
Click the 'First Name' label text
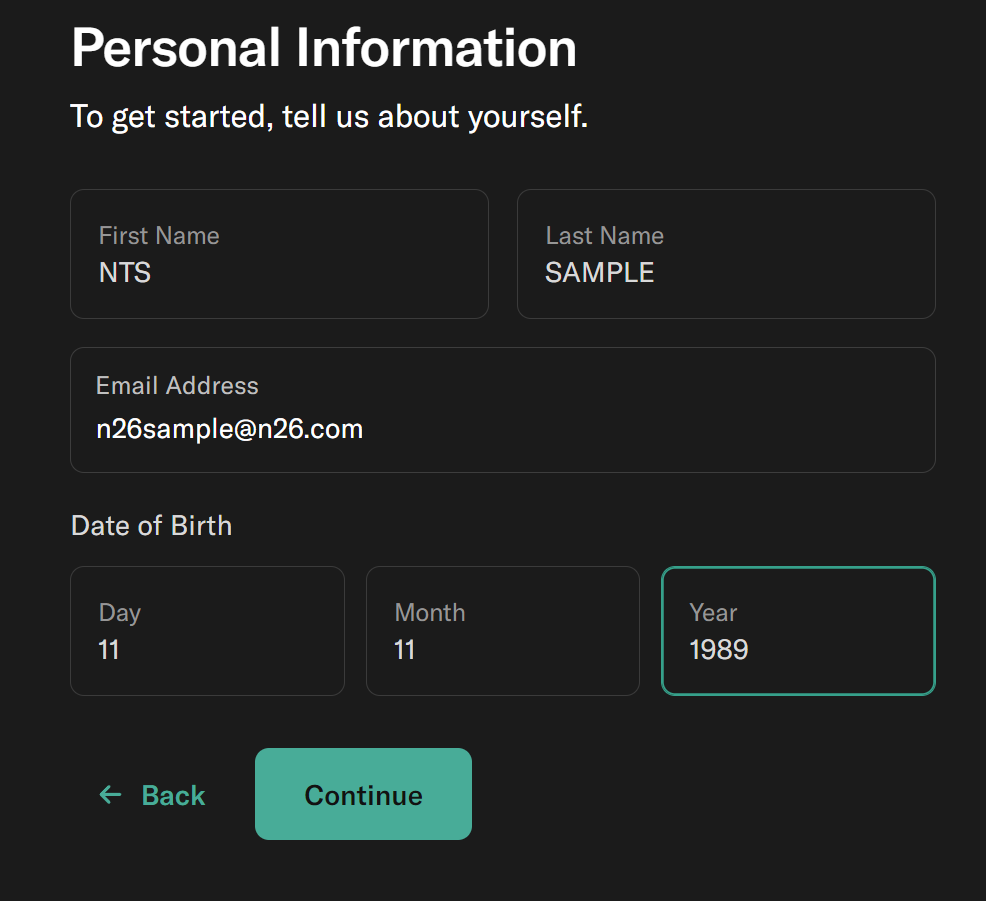click(159, 236)
